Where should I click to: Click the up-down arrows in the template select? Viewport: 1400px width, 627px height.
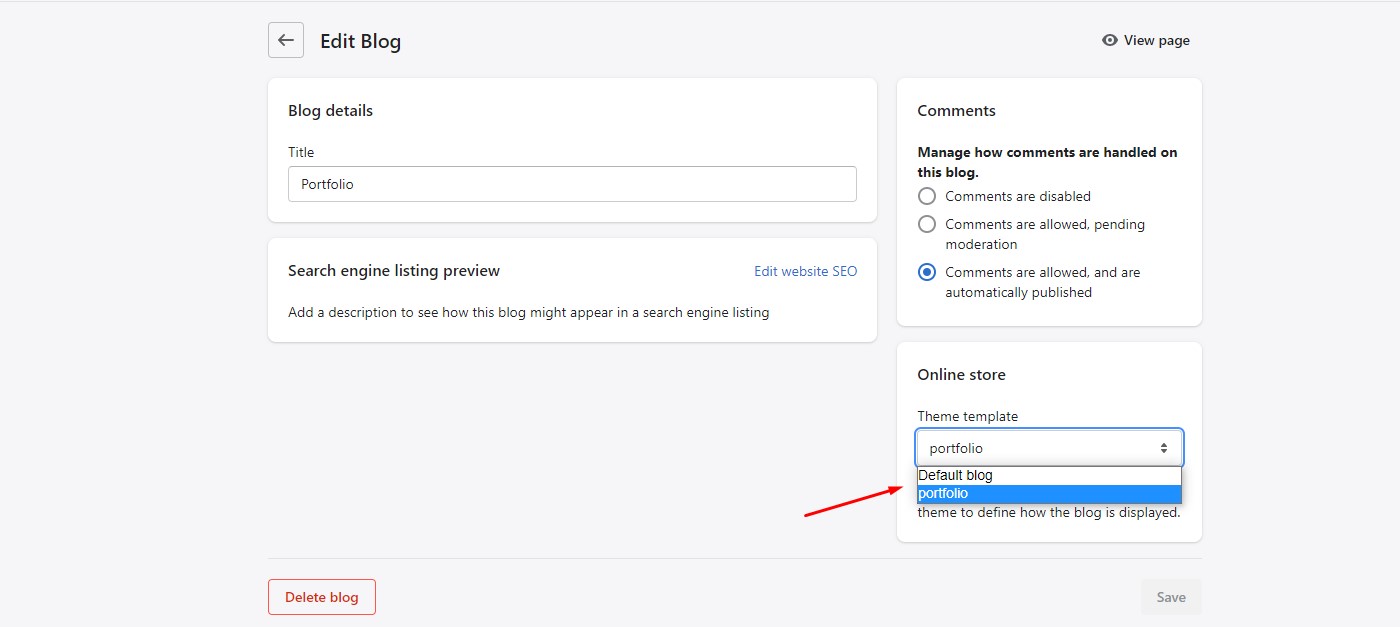(x=1164, y=448)
